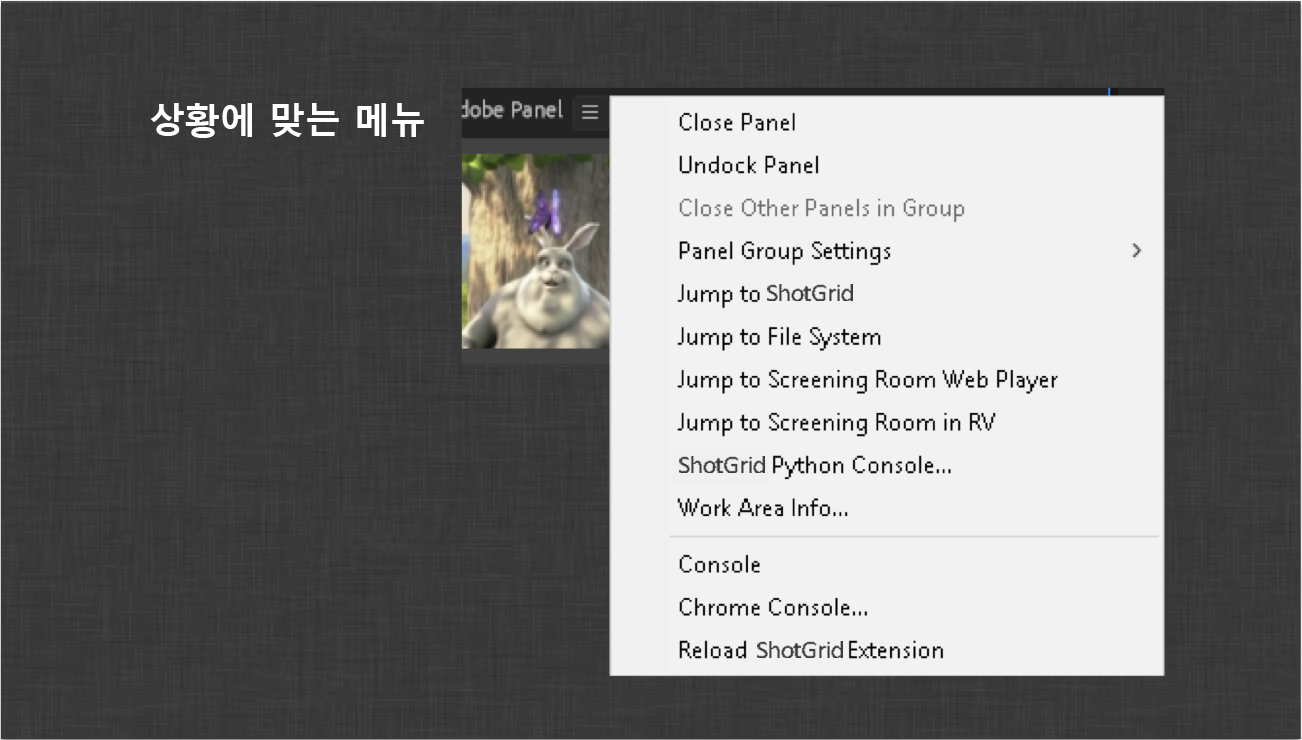This screenshot has width=1302, height=740.
Task: Click the bunny thumbnail in the panel
Action: 535,251
